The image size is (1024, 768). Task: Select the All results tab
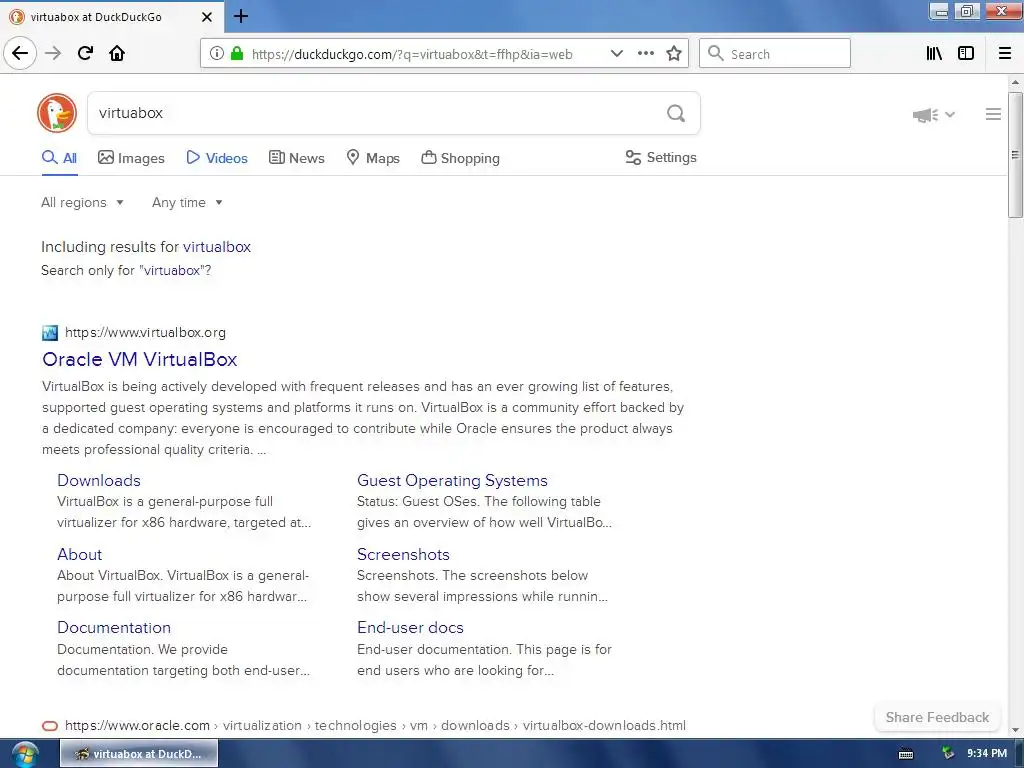(x=59, y=158)
